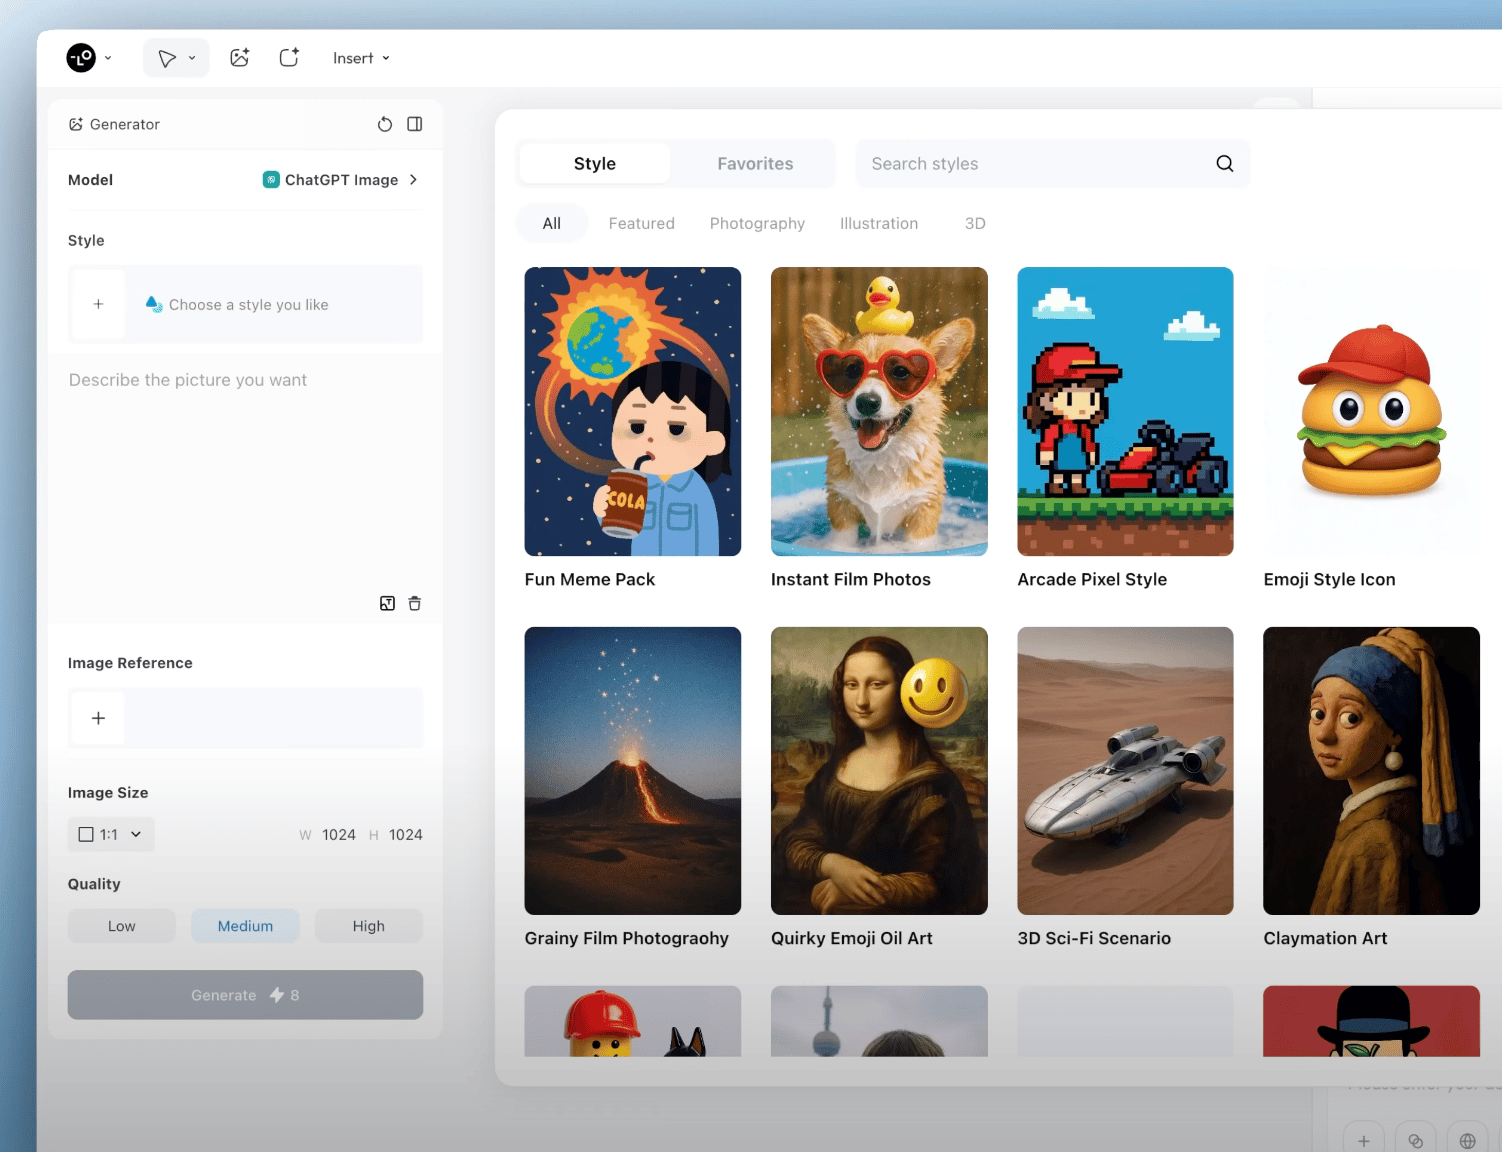Select the bowler hat style thumbnail
Viewport: 1502px width, 1152px height.
coord(1372,1021)
